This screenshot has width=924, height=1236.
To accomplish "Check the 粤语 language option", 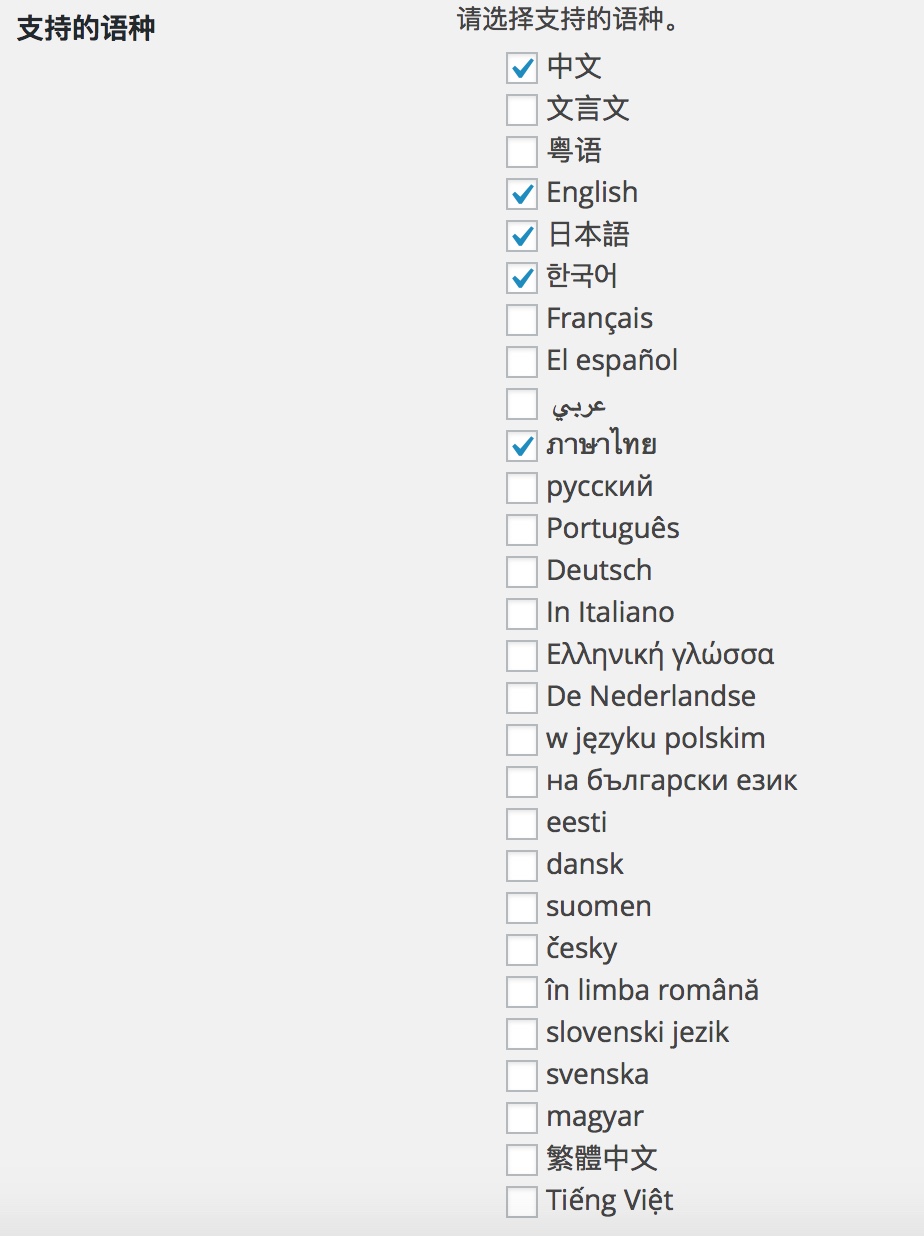I will (522, 152).
